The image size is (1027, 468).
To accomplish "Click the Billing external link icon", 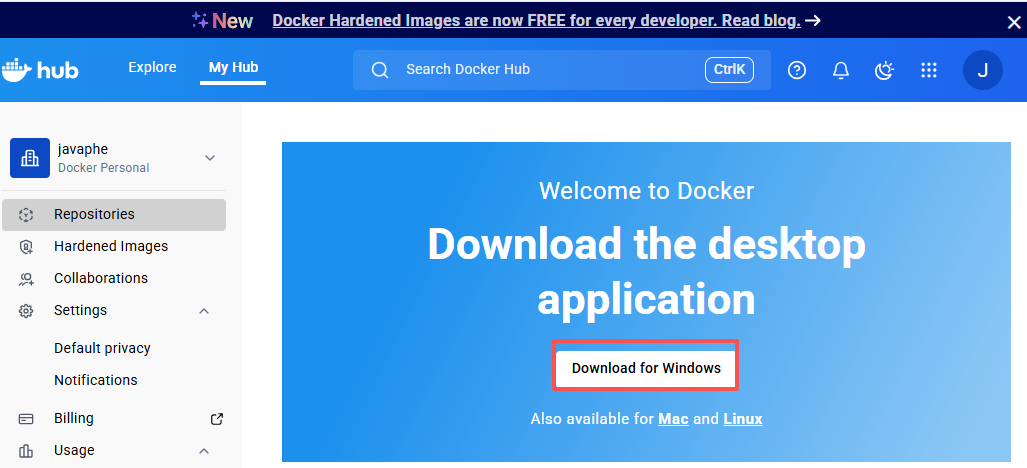I will 216,419.
